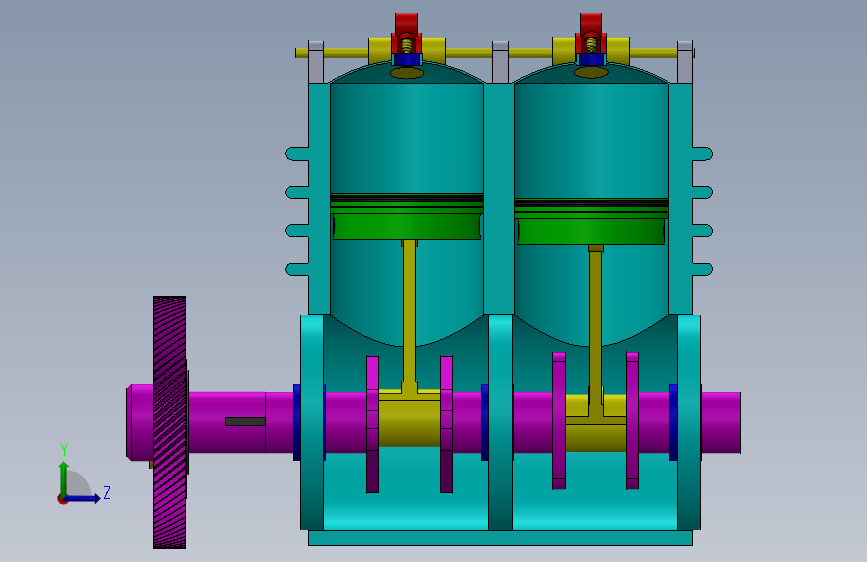Click the oval port atop the left cylinder
867x562 pixels.
[407, 73]
